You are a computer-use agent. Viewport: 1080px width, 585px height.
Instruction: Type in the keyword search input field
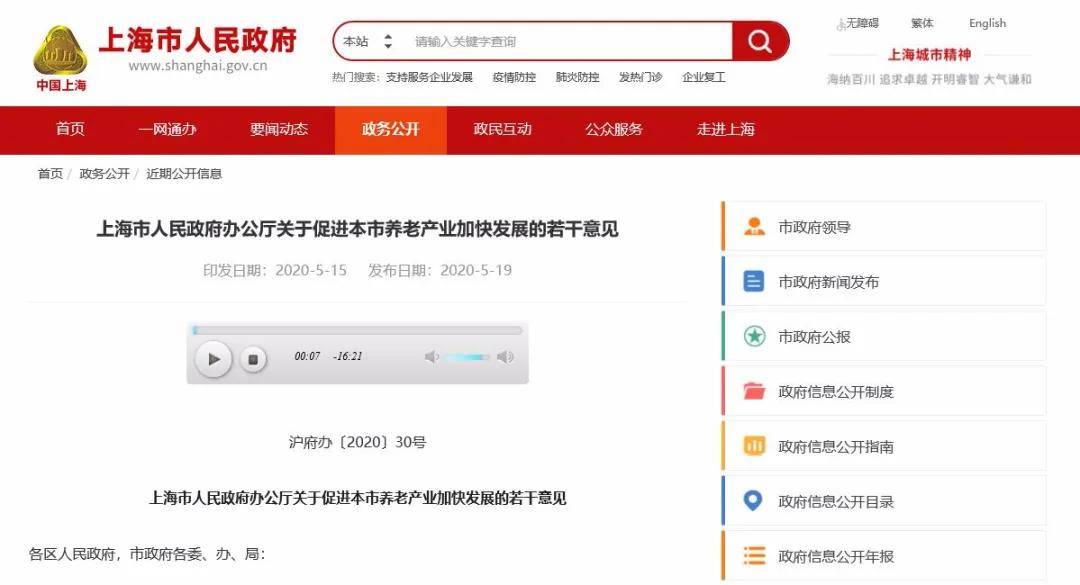[x=565, y=42]
